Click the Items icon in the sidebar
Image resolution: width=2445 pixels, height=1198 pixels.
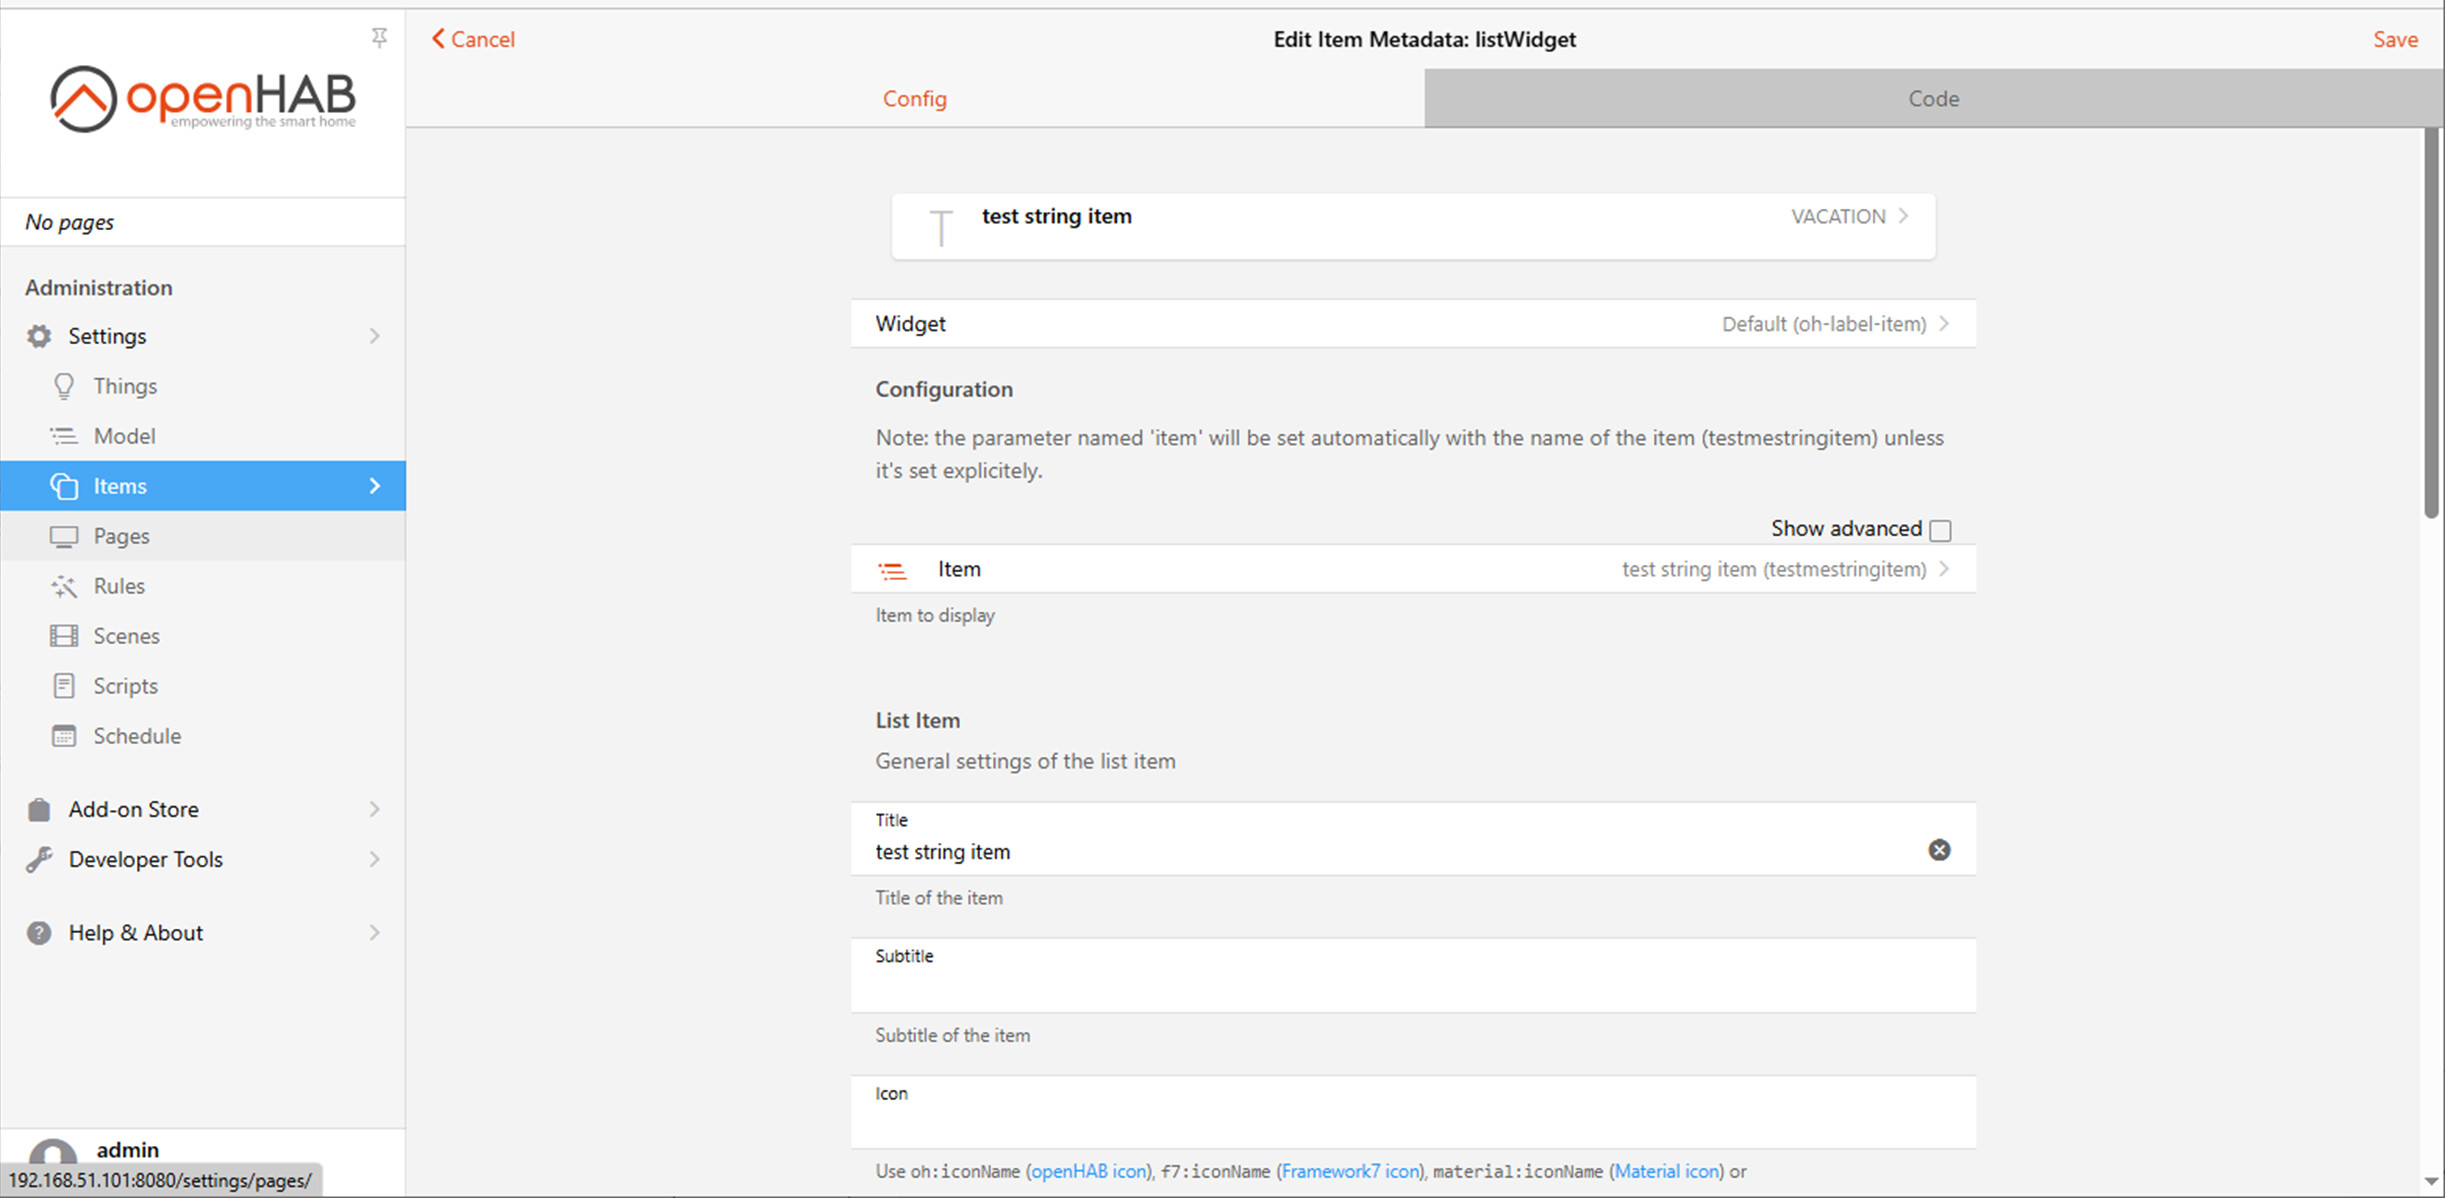[64, 485]
